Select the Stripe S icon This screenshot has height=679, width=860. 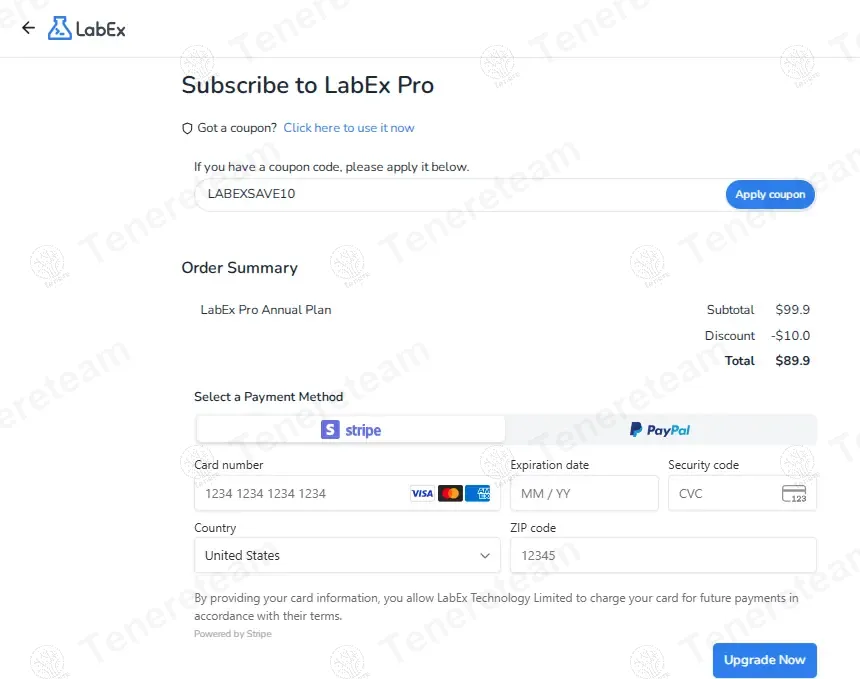coord(330,430)
